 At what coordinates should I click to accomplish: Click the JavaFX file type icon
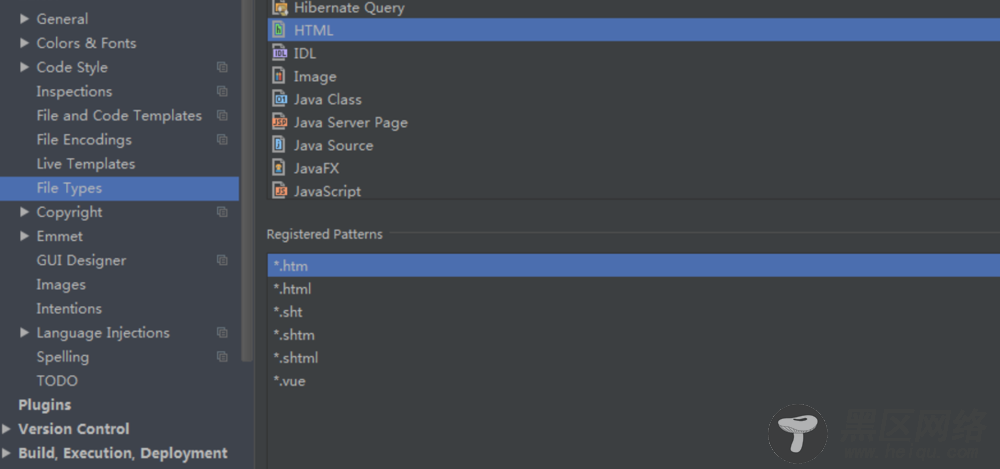[280, 169]
